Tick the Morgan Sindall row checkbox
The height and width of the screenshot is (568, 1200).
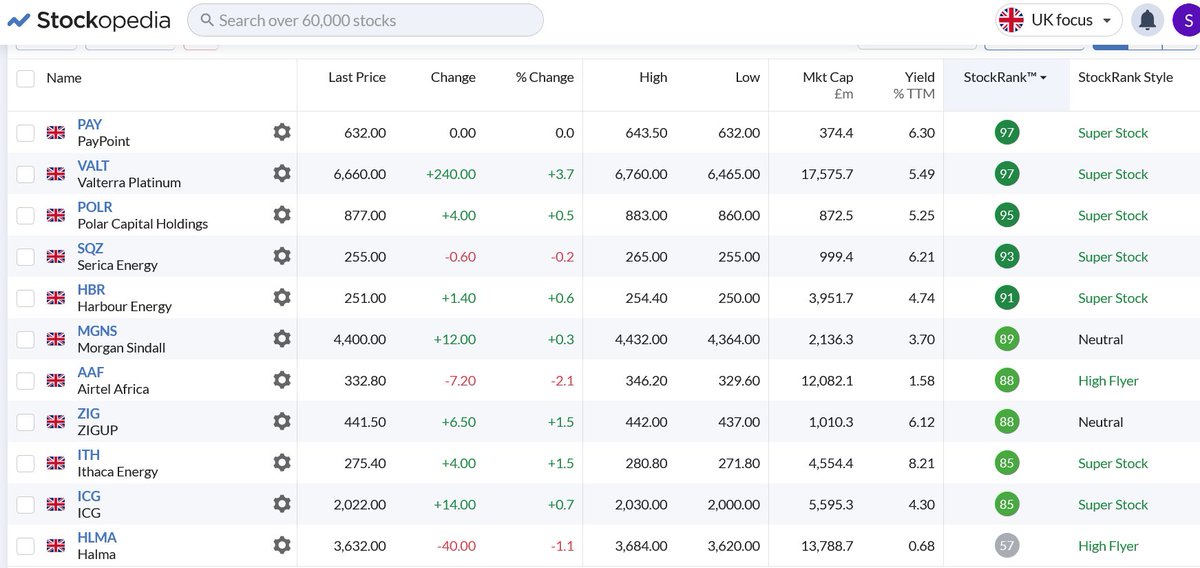(x=25, y=339)
